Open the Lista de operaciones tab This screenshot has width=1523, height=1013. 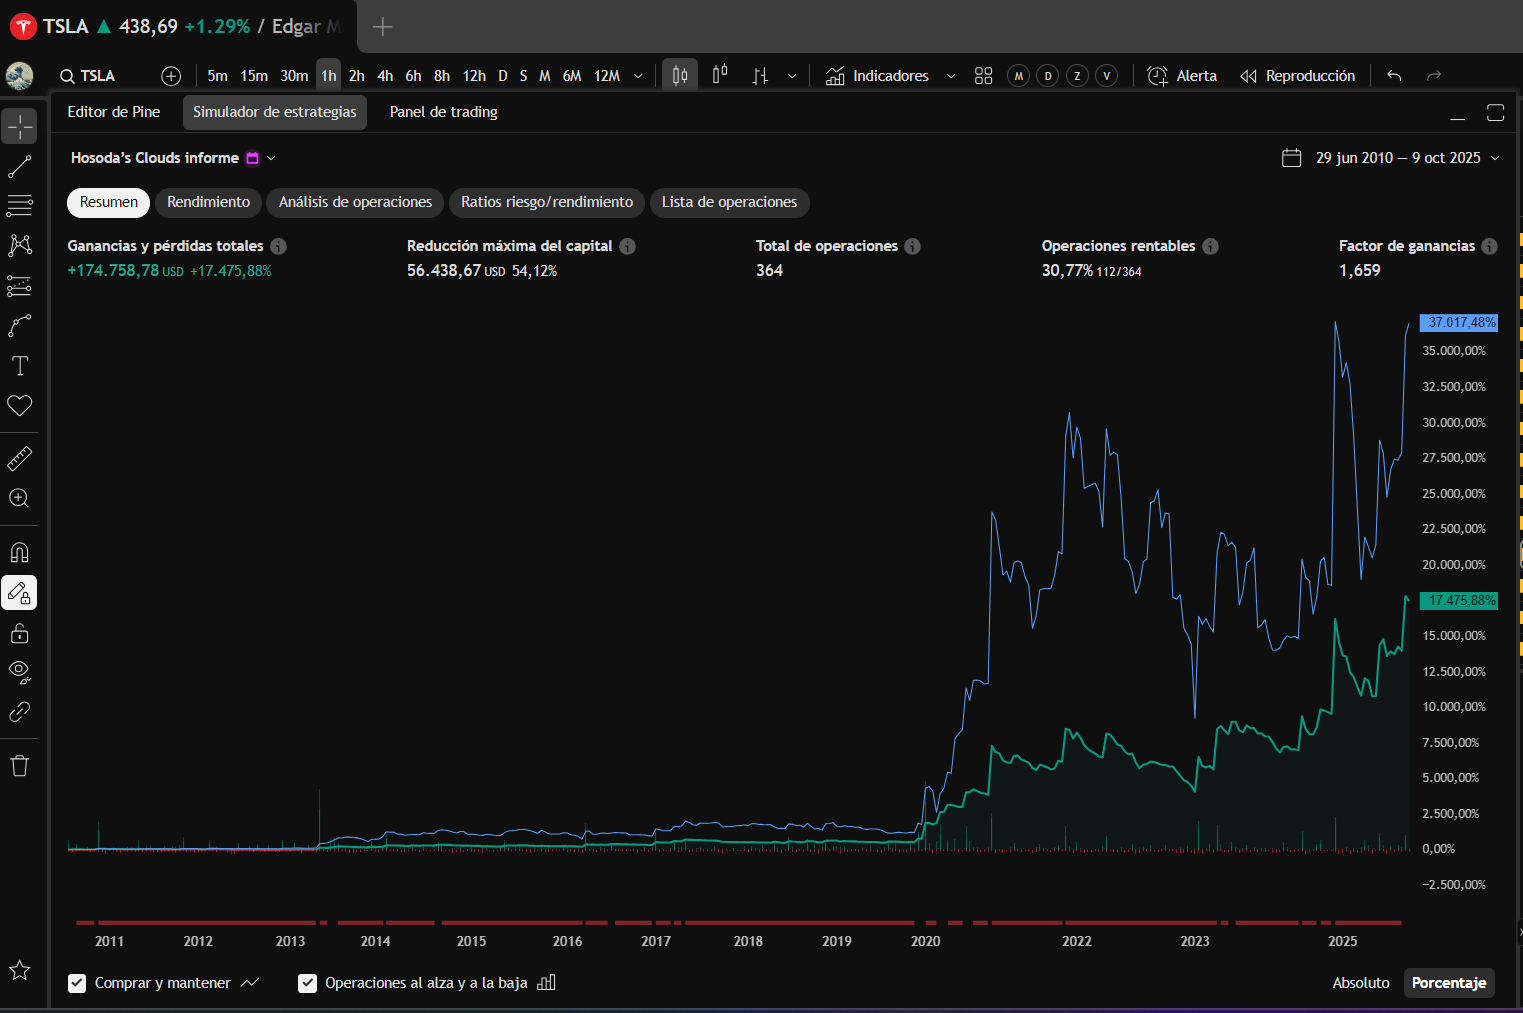(729, 202)
